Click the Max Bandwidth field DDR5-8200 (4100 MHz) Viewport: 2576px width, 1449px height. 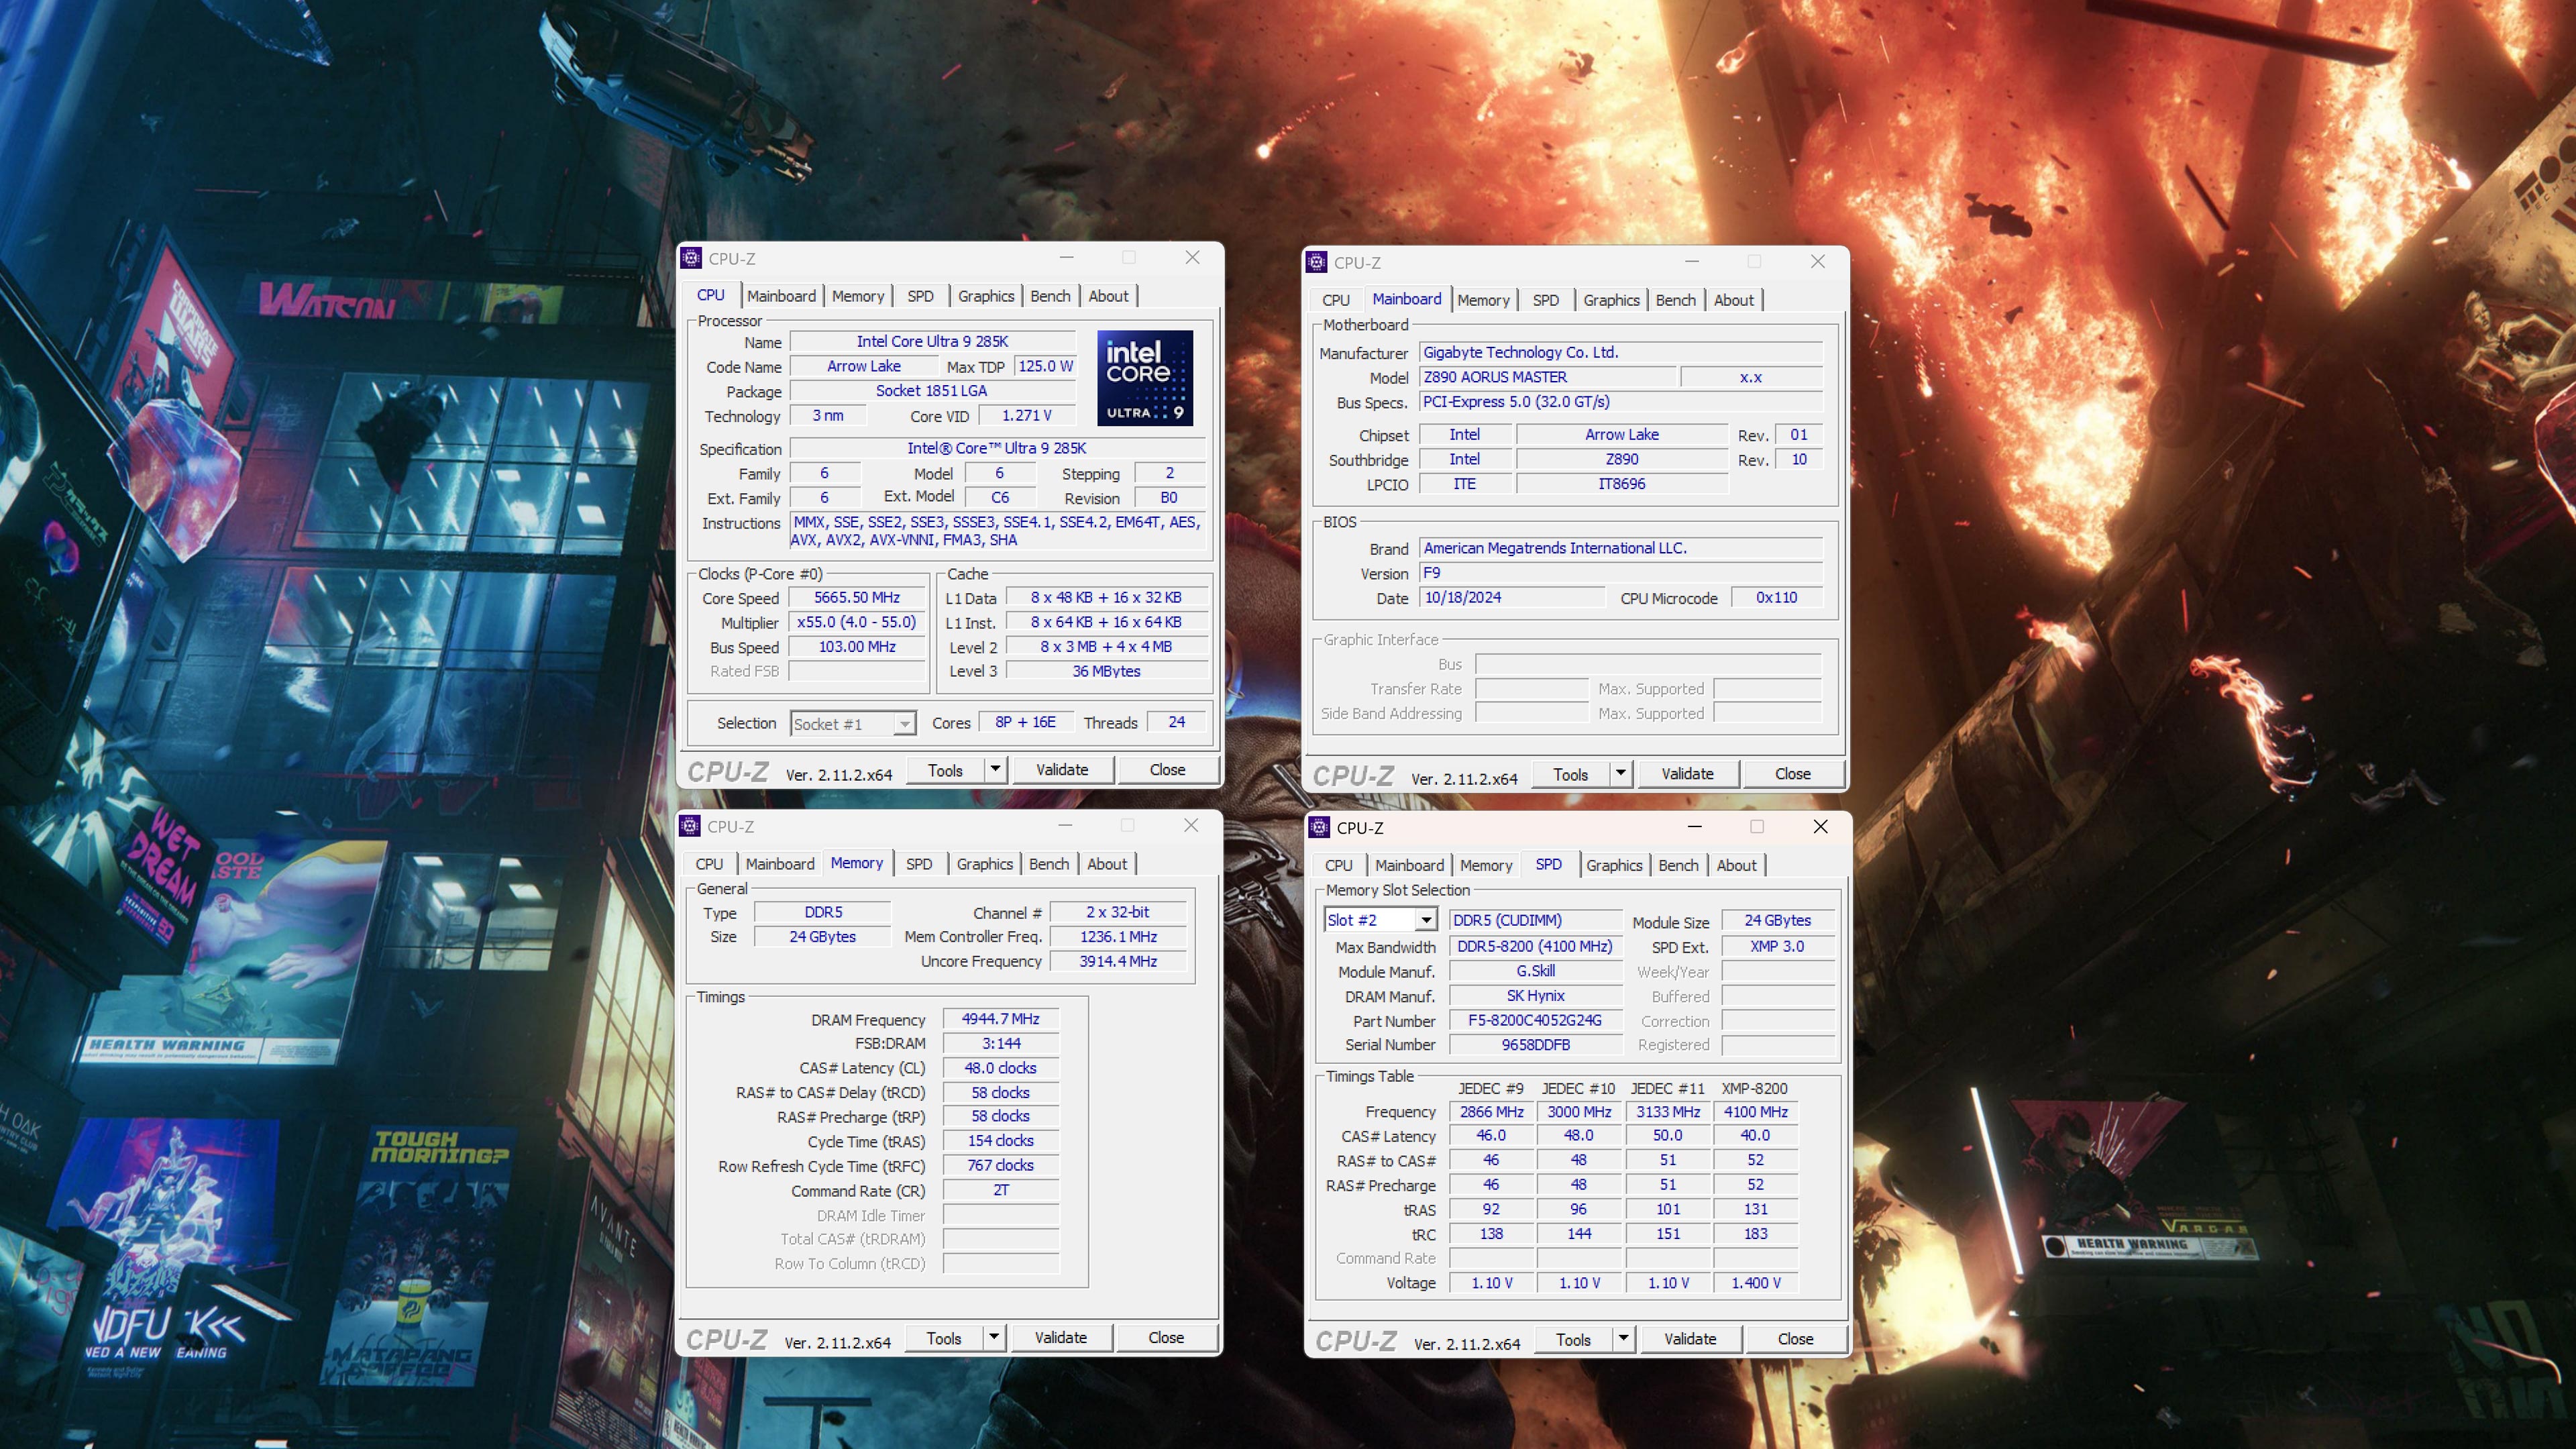tap(1535, 946)
